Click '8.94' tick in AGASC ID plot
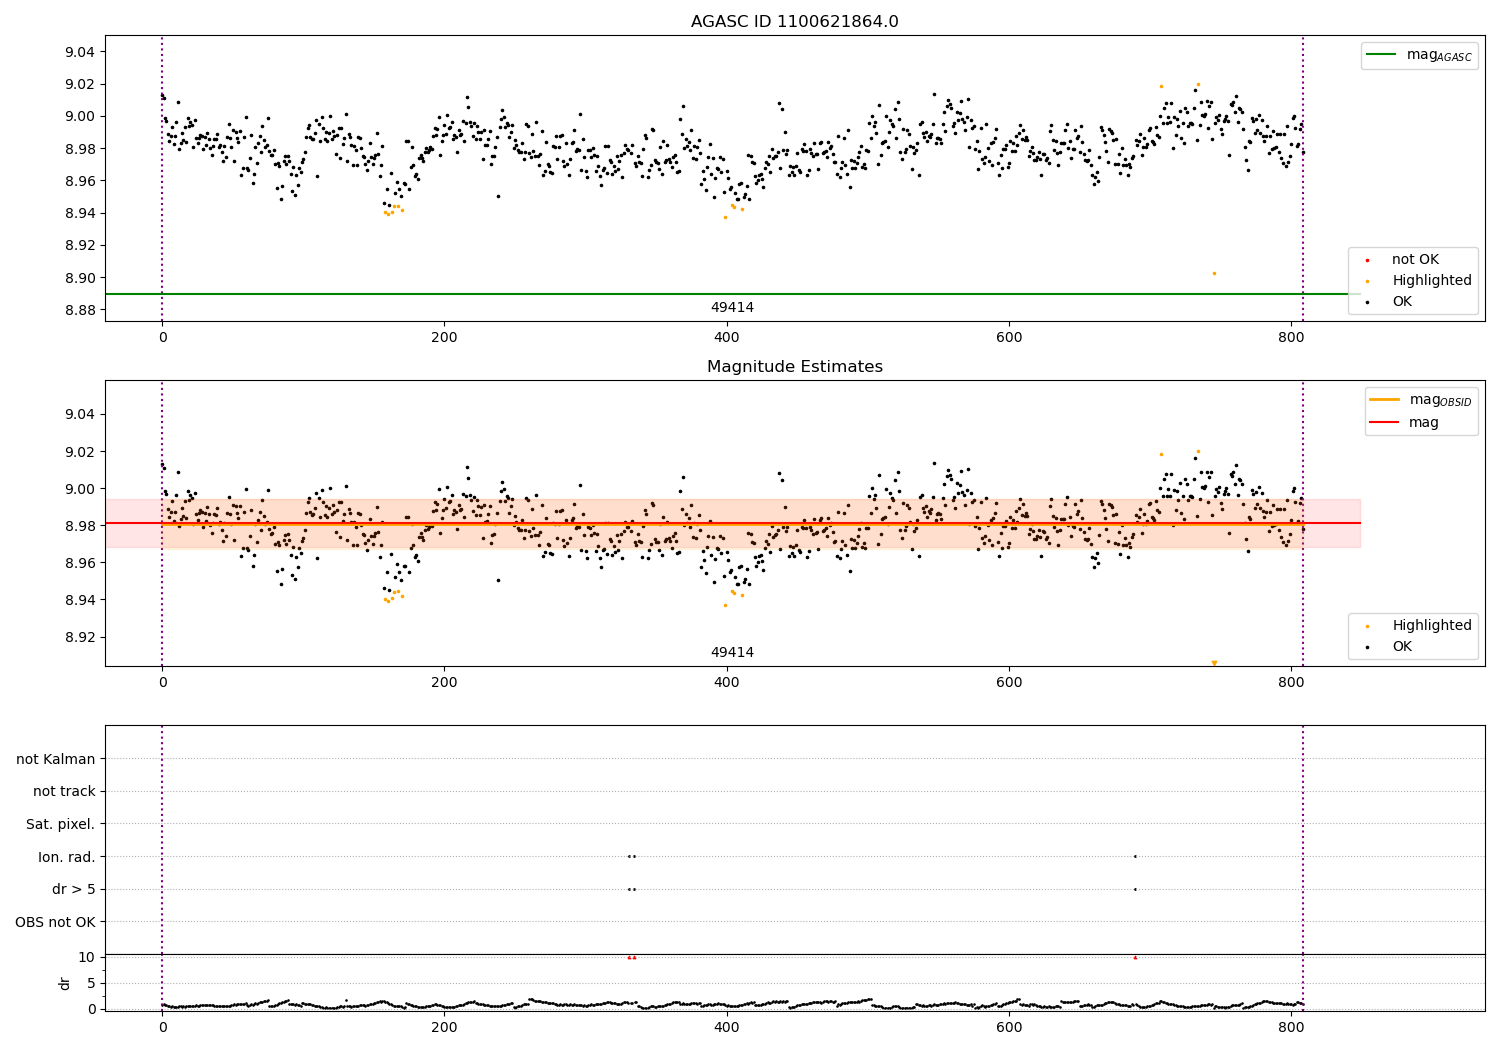 (x=80, y=213)
